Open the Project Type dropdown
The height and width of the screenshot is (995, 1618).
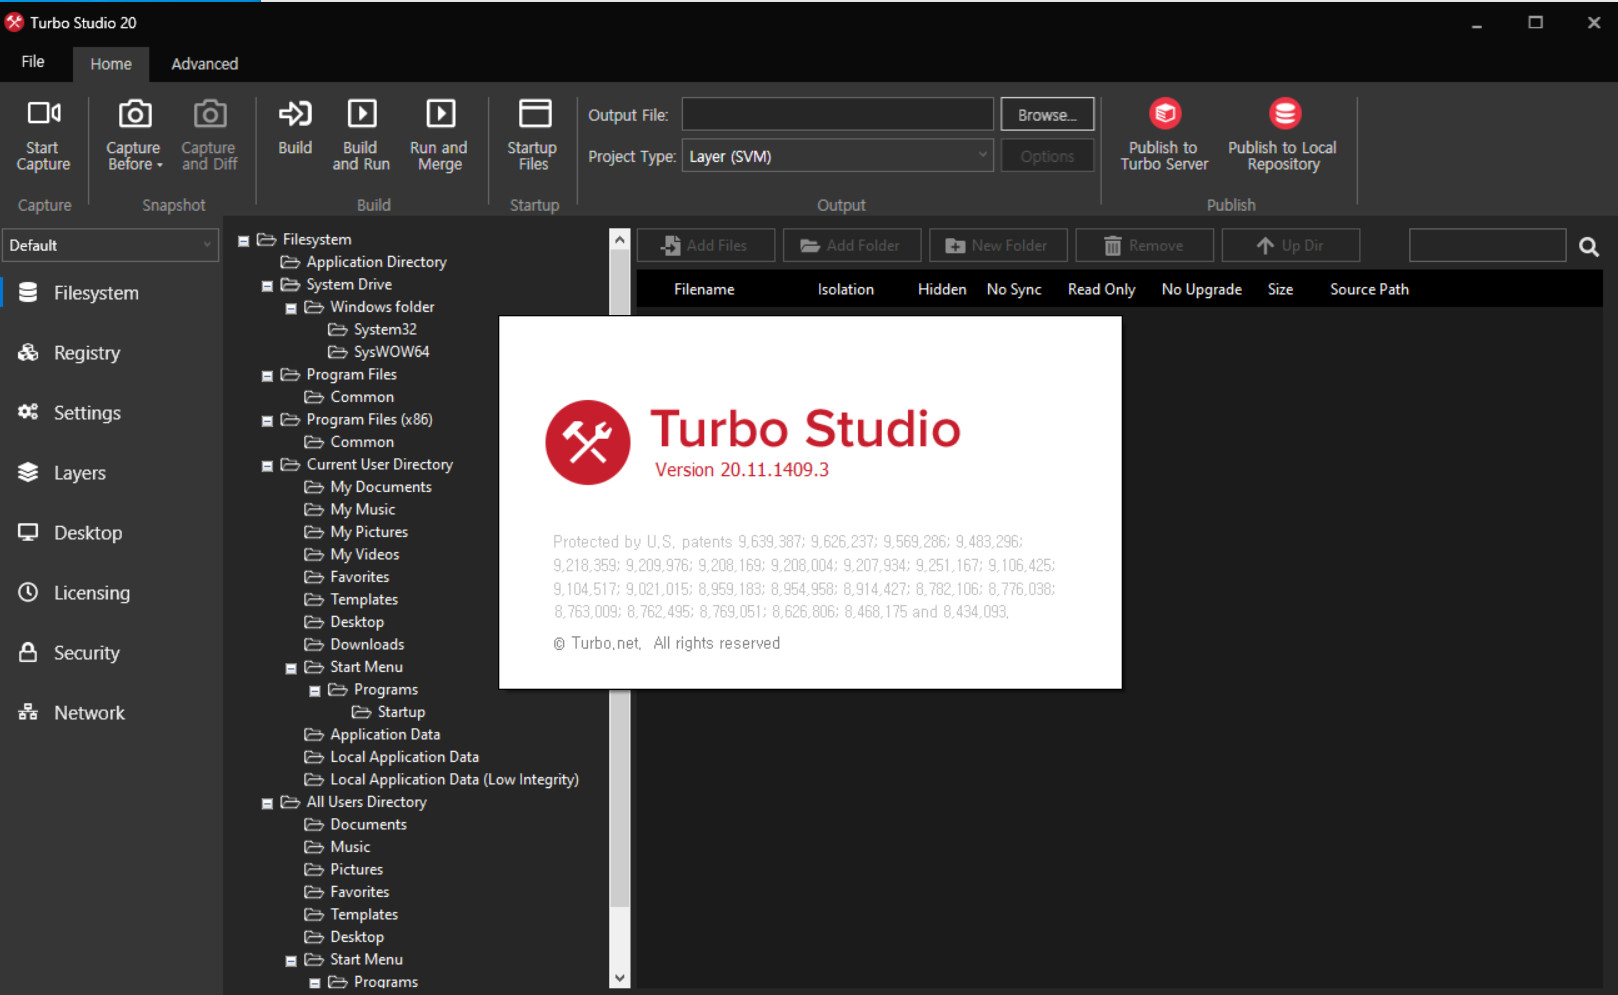838,156
